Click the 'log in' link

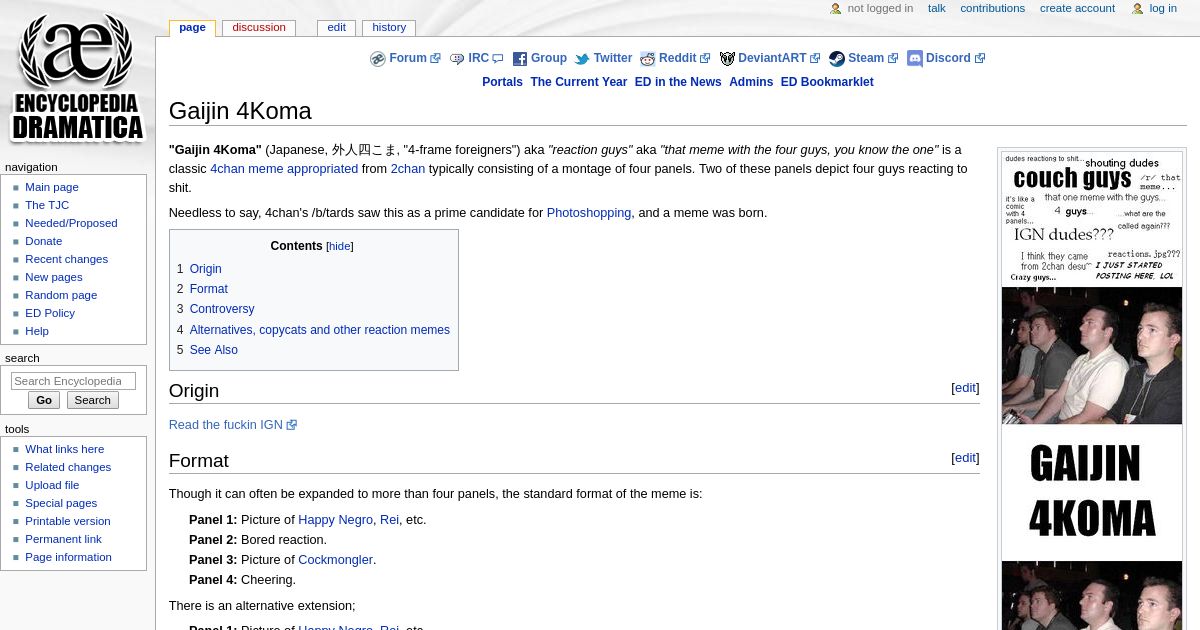(x=1163, y=8)
